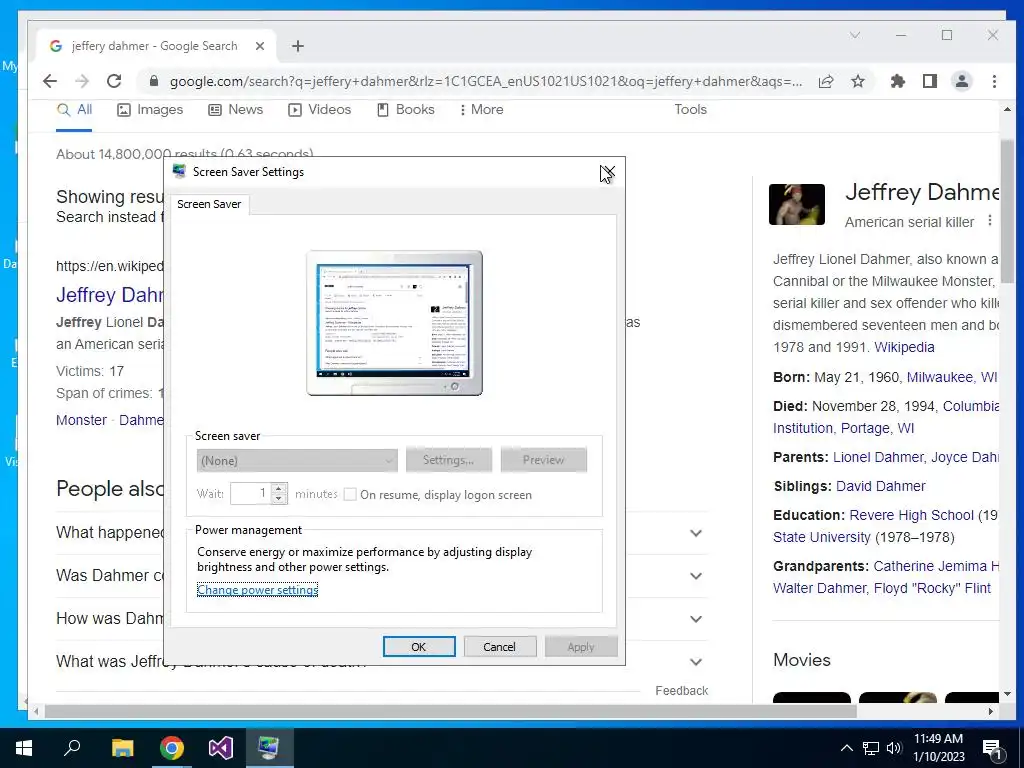The width and height of the screenshot is (1024, 768).
Task: Open taskbar search magnifier
Action: click(72, 748)
